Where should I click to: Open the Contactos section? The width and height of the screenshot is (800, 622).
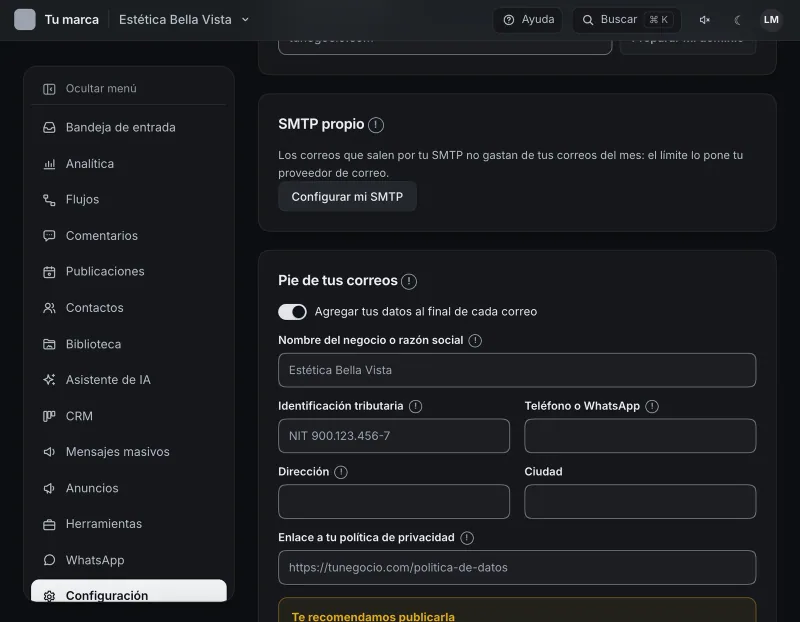[x=129, y=308]
